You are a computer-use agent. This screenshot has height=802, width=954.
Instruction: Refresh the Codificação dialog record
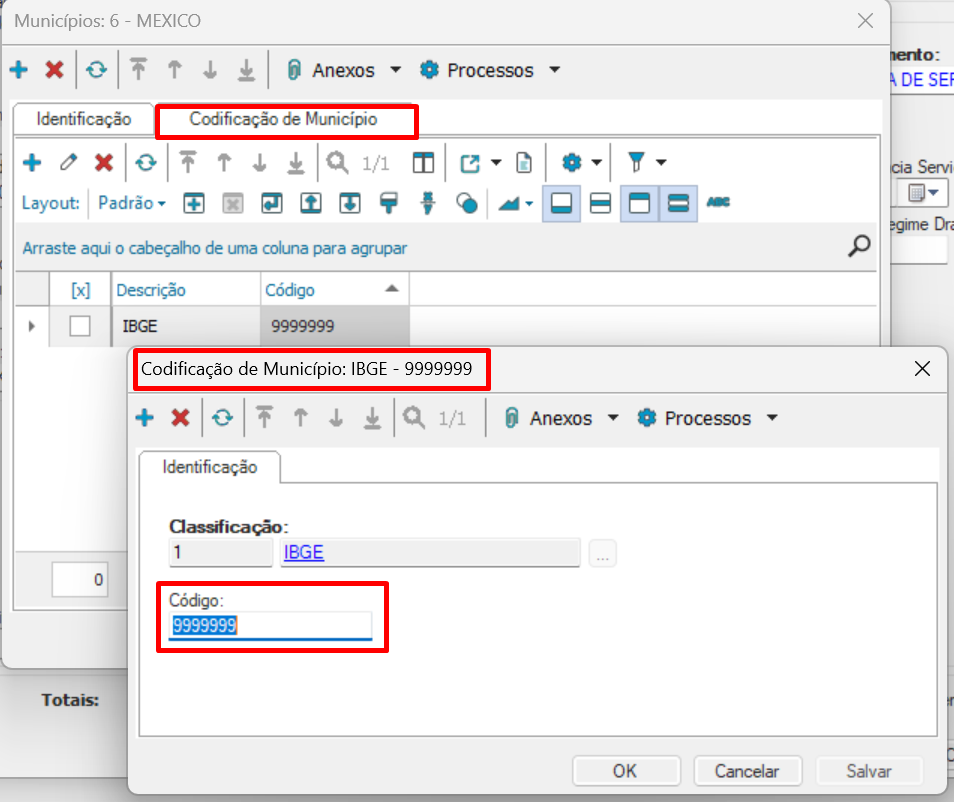(x=222, y=417)
